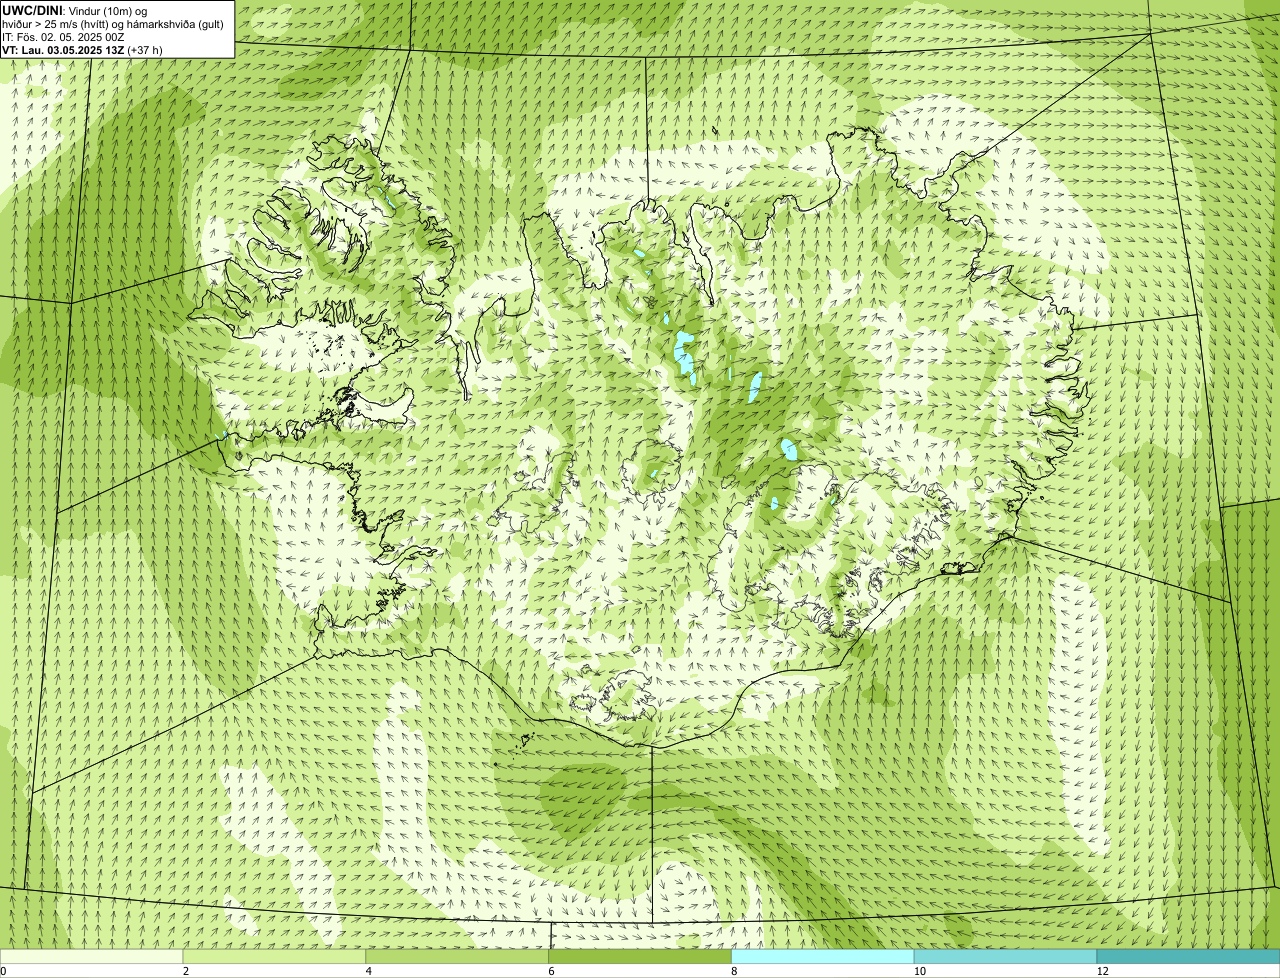1280x978 pixels.
Task: Select the teal color bar segment above 12
Action: click(1188, 956)
